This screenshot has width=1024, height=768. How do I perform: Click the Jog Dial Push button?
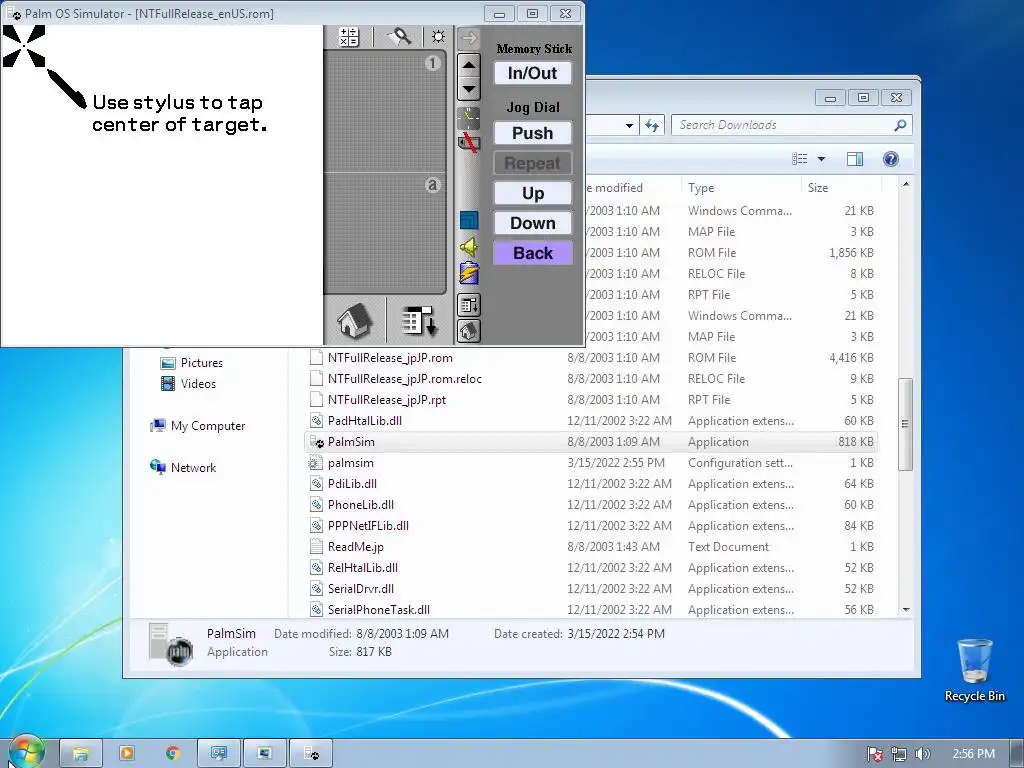533,133
